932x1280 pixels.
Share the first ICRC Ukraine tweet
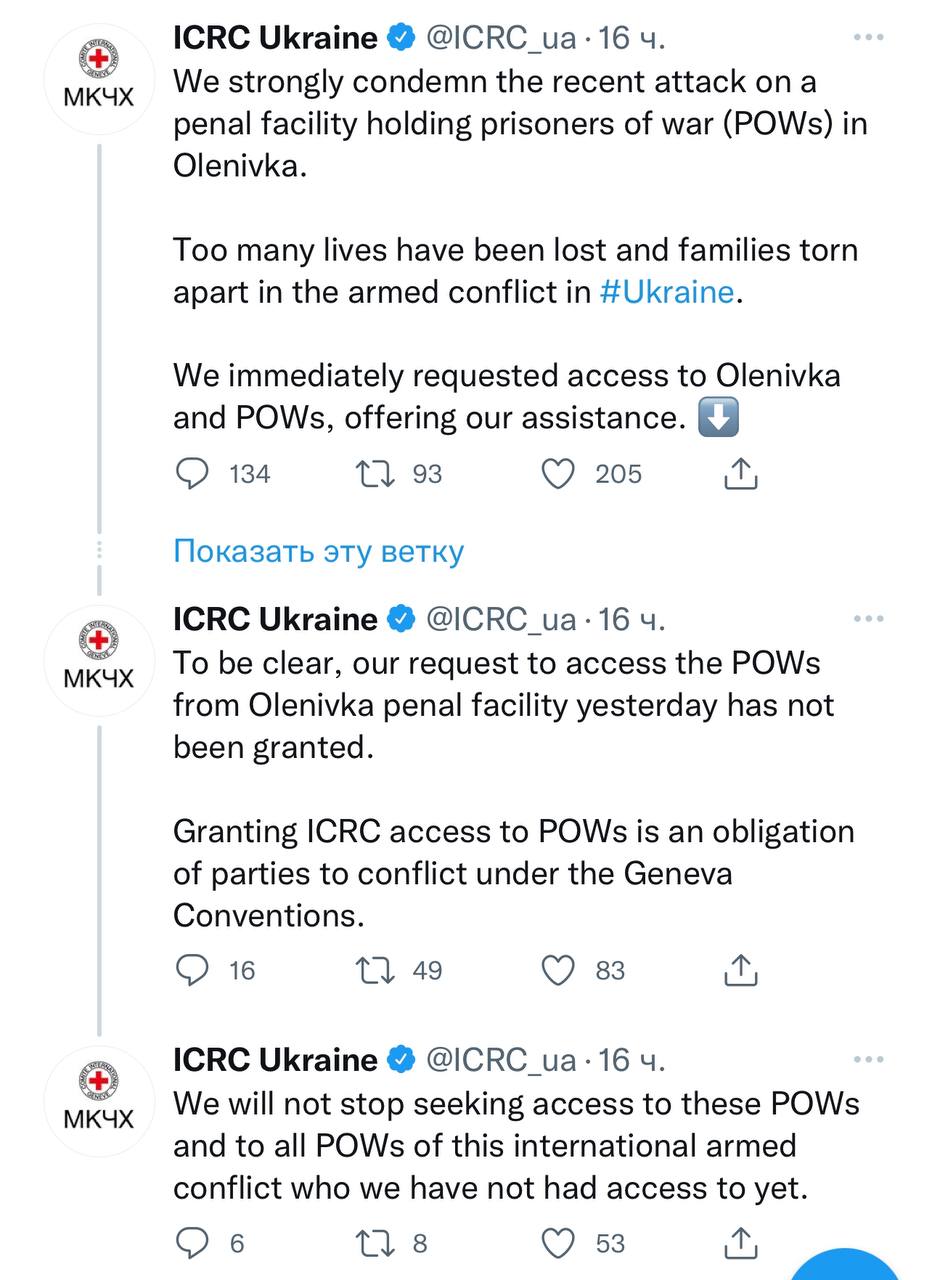tap(740, 474)
